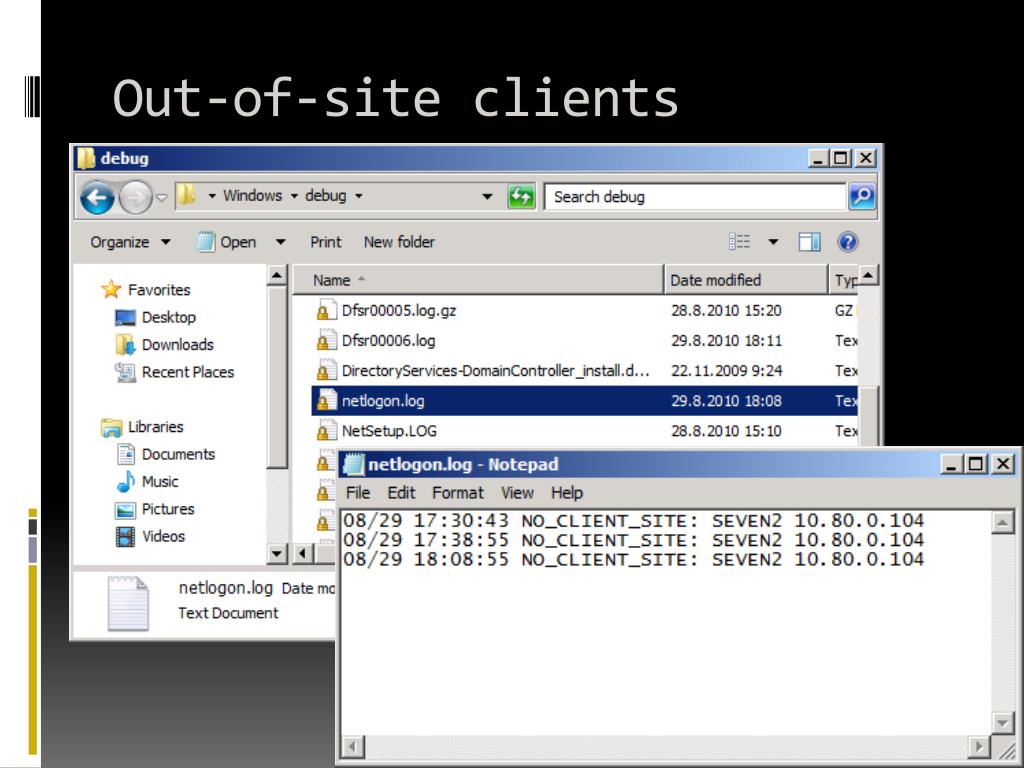Viewport: 1024px width, 768px height.
Task: Expand the arrow next to Open button
Action: 281,242
